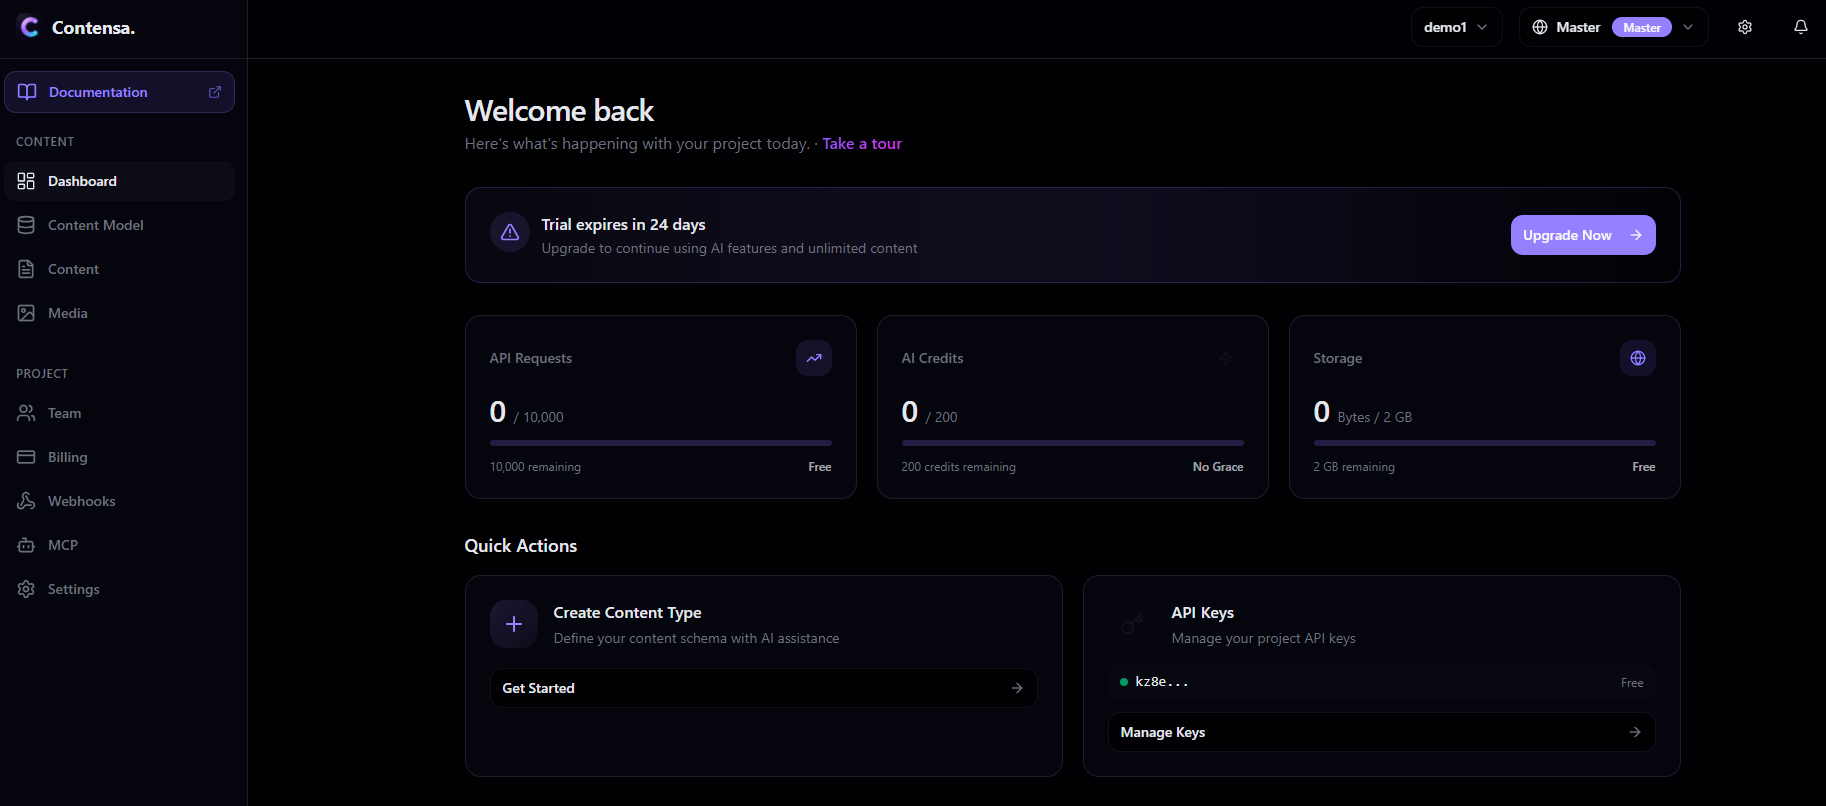Click the Dashboard grid icon
The height and width of the screenshot is (806, 1826).
26,181
